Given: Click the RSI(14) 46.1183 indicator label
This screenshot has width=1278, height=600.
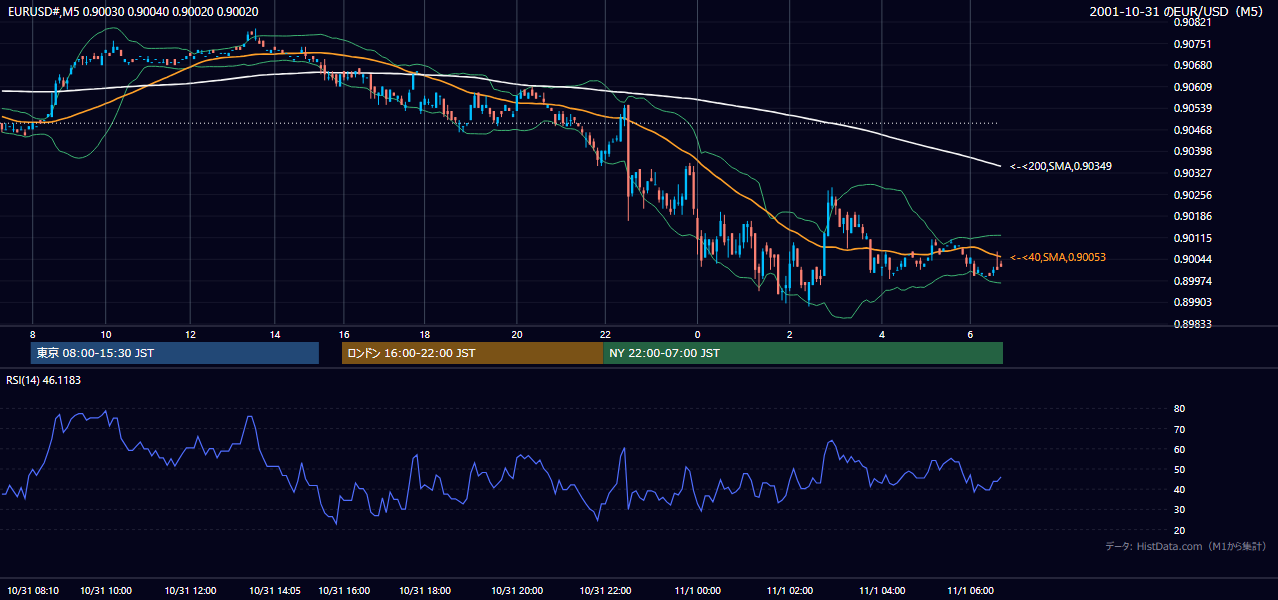Looking at the screenshot, I should click(x=43, y=380).
